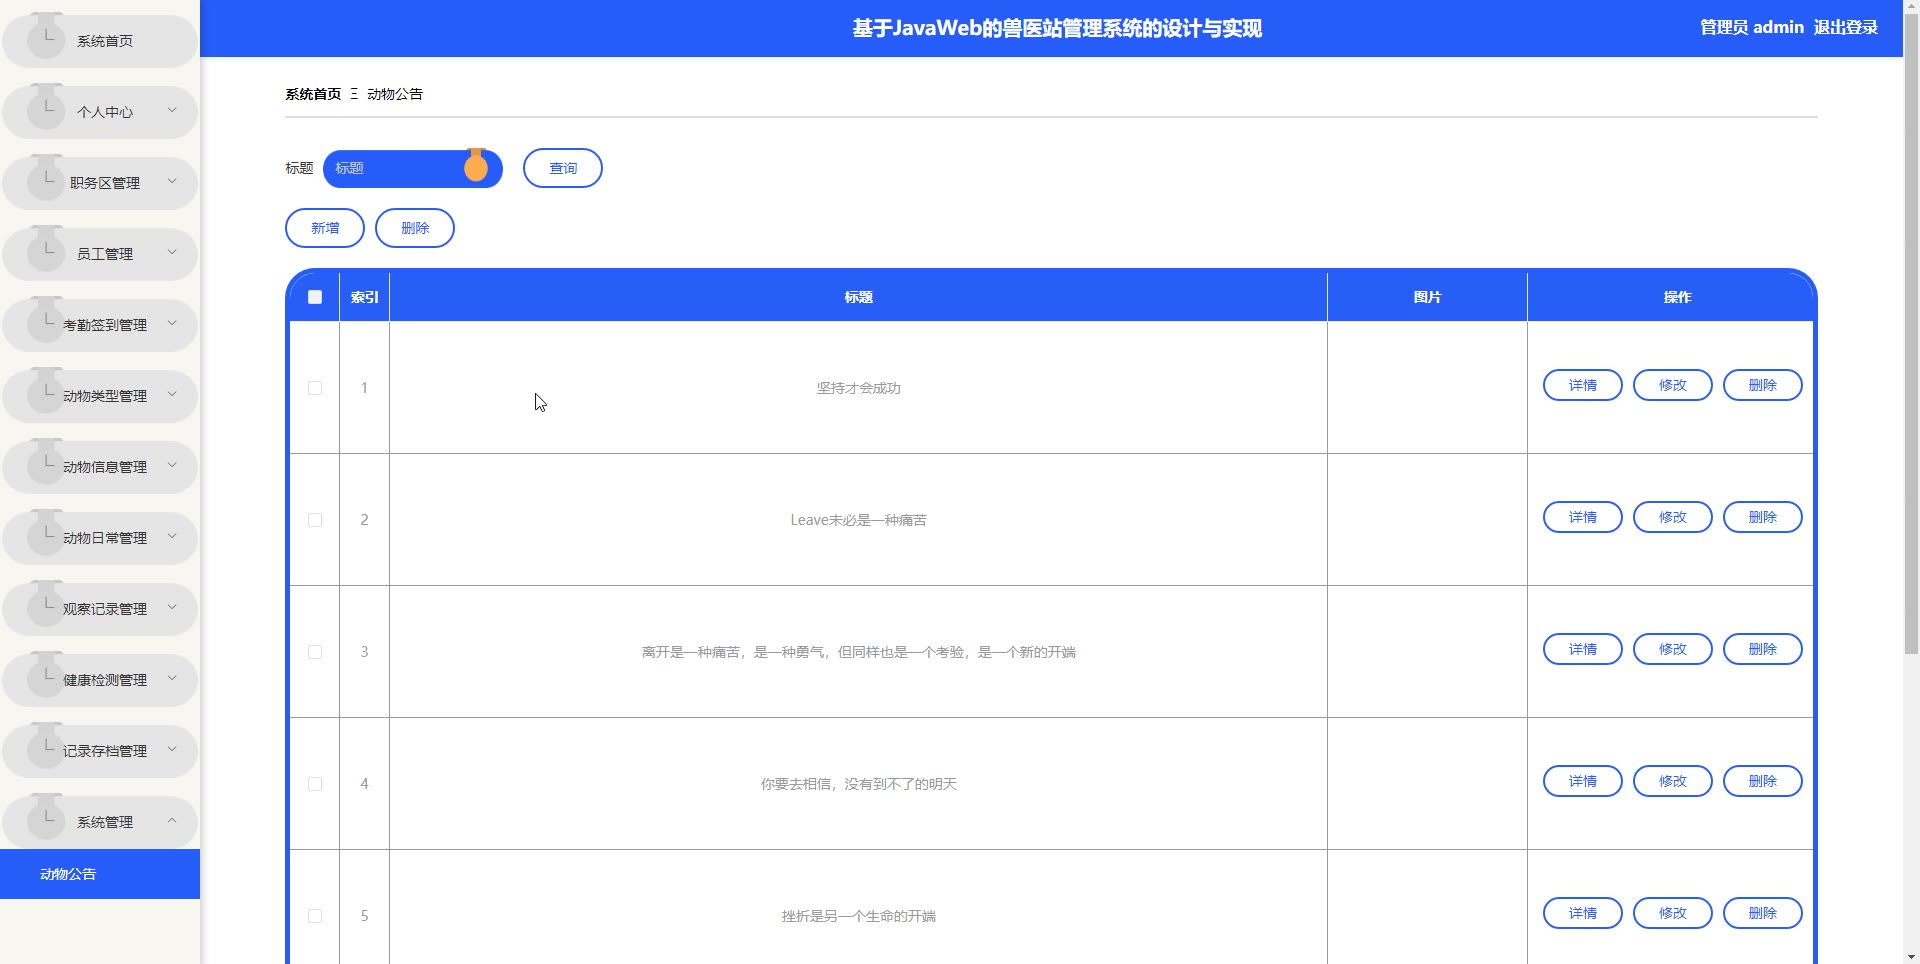Click the 标题 column header
The height and width of the screenshot is (964, 1920).
[858, 297]
